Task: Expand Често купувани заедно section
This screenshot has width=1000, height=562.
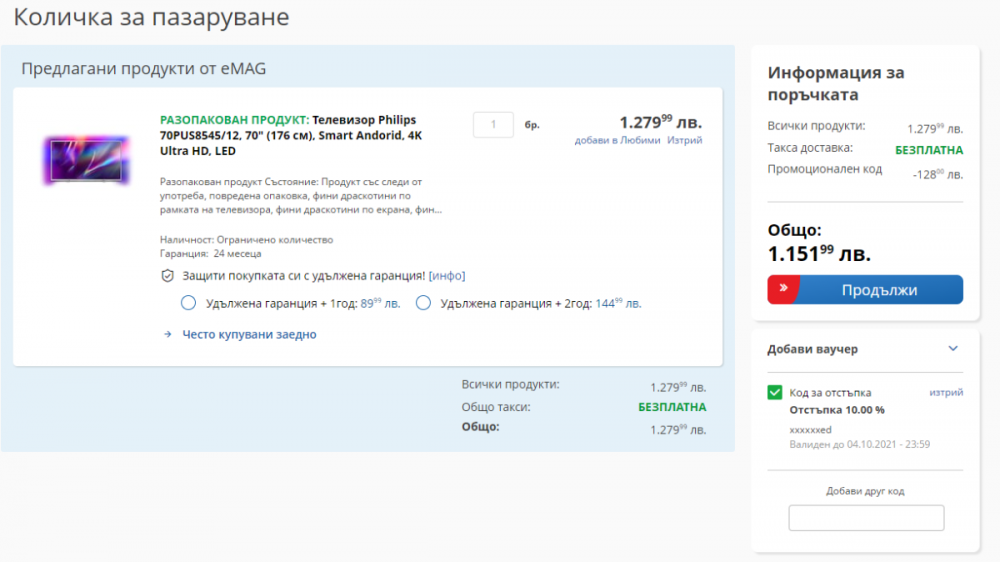Action: click(248, 335)
